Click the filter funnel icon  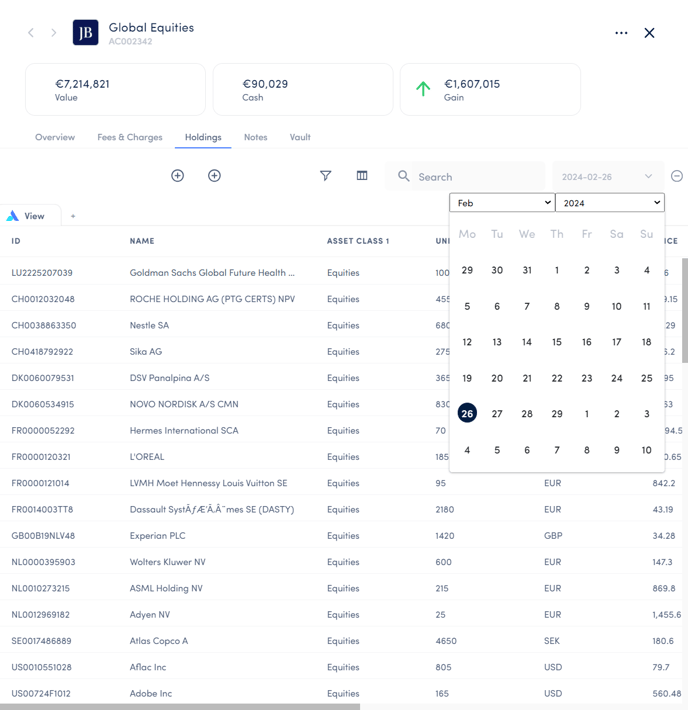coord(325,176)
